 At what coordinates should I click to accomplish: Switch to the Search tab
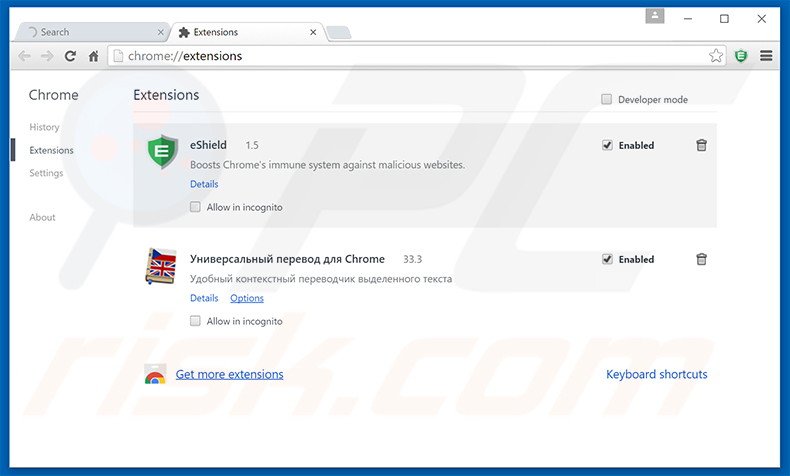[x=93, y=32]
